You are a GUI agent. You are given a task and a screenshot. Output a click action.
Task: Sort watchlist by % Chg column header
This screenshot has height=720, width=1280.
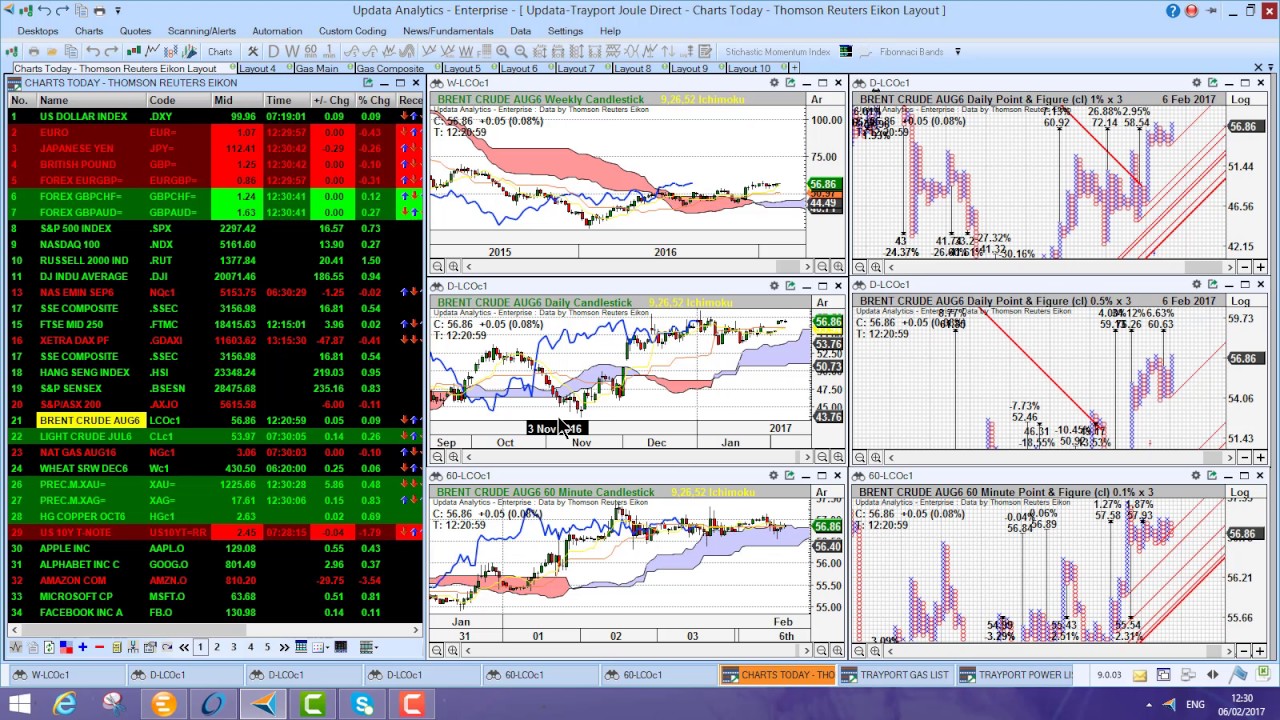coord(374,100)
